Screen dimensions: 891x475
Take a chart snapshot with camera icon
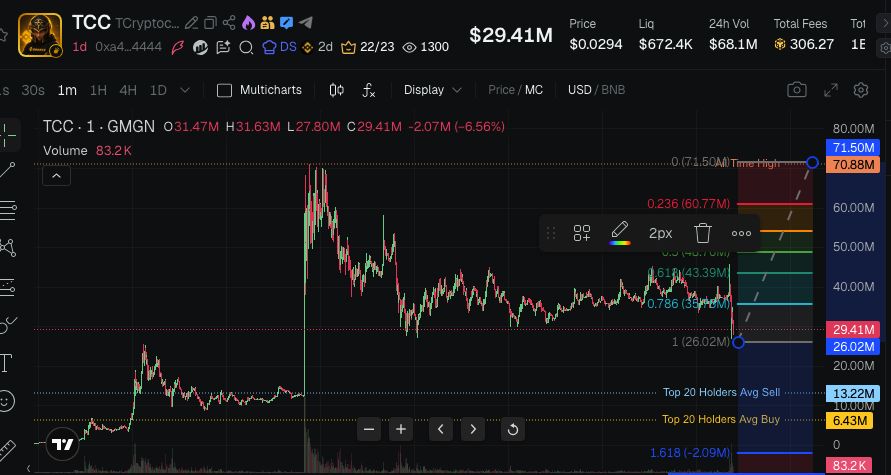point(797,90)
